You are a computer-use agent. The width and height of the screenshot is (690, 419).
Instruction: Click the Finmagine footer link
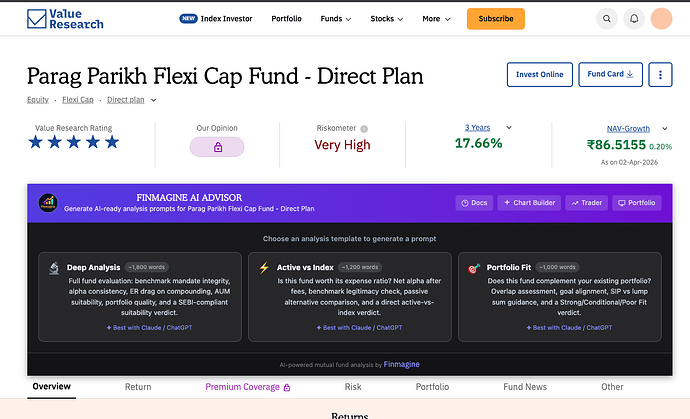tap(401, 364)
